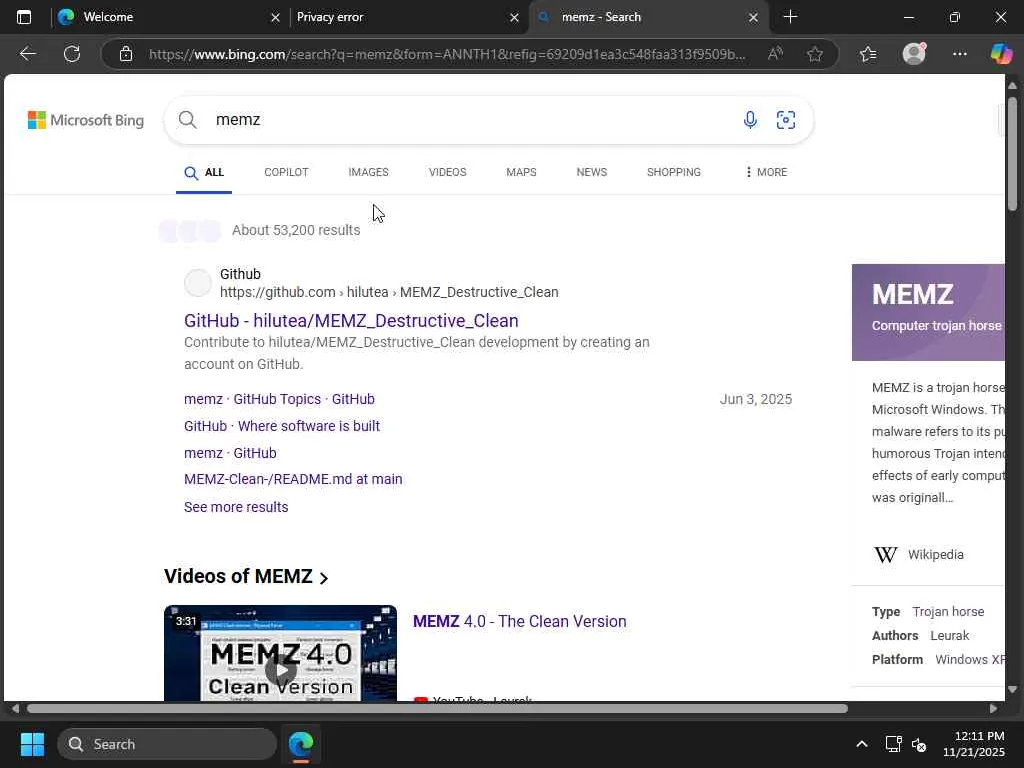Switch to VIDEOS results tab
The image size is (1024, 768).
(447, 172)
